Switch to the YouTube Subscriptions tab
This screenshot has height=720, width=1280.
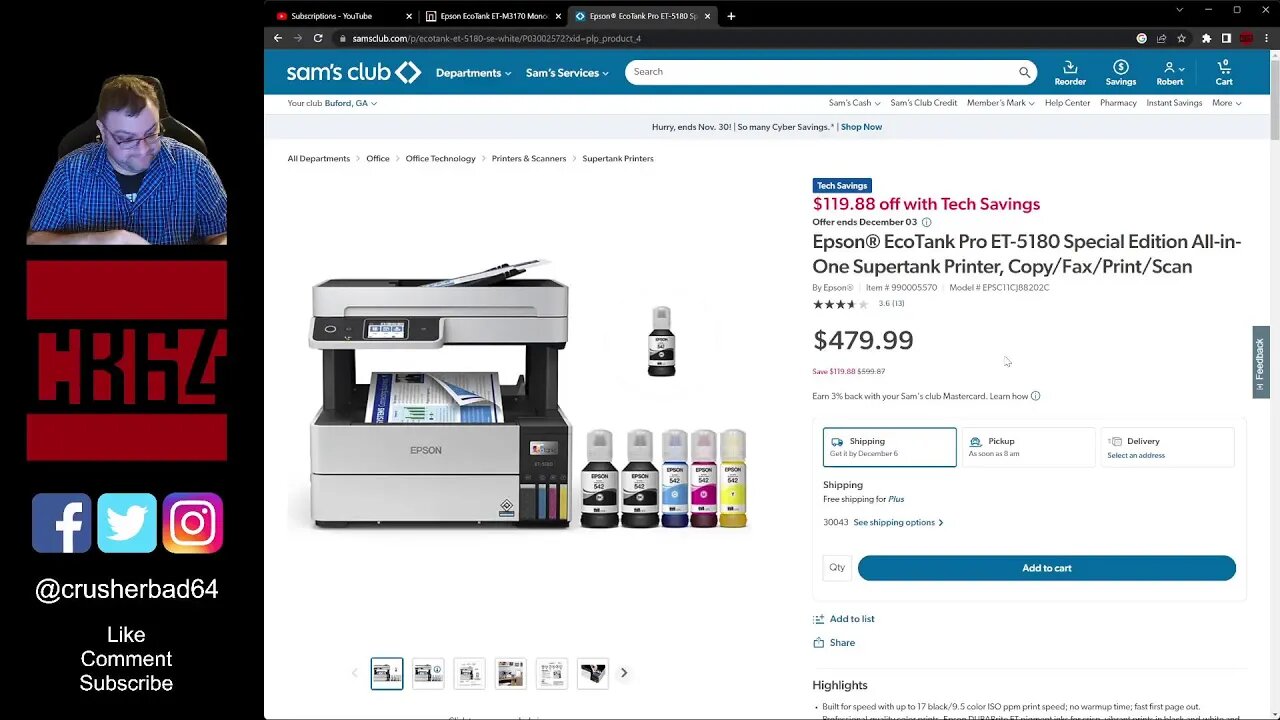pyautogui.click(x=341, y=16)
